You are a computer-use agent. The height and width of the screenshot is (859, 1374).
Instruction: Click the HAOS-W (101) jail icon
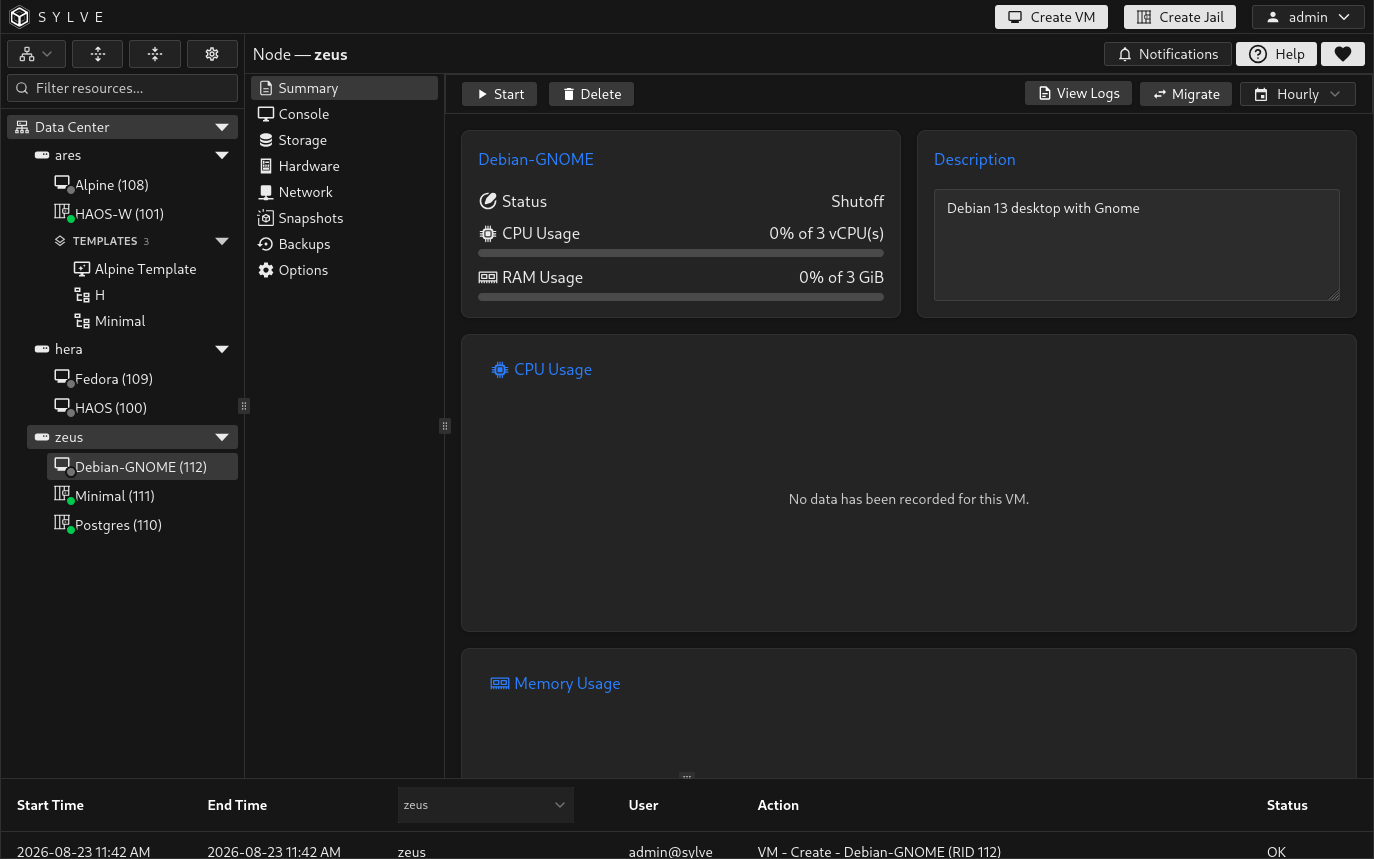coord(63,213)
